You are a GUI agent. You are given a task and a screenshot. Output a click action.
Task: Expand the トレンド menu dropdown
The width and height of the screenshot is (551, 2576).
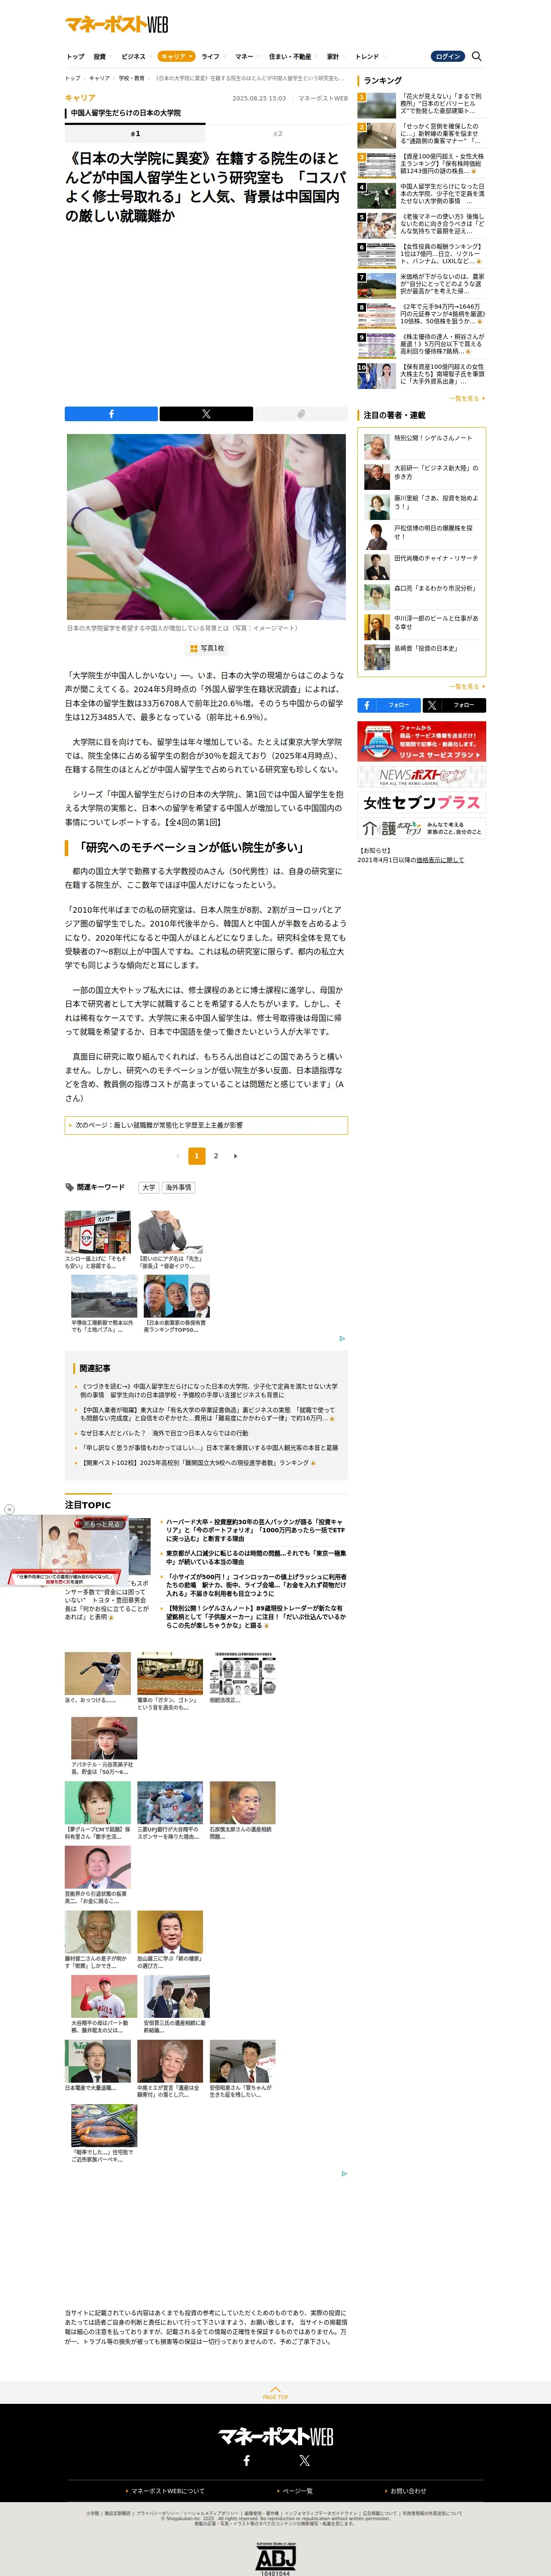[x=369, y=57]
